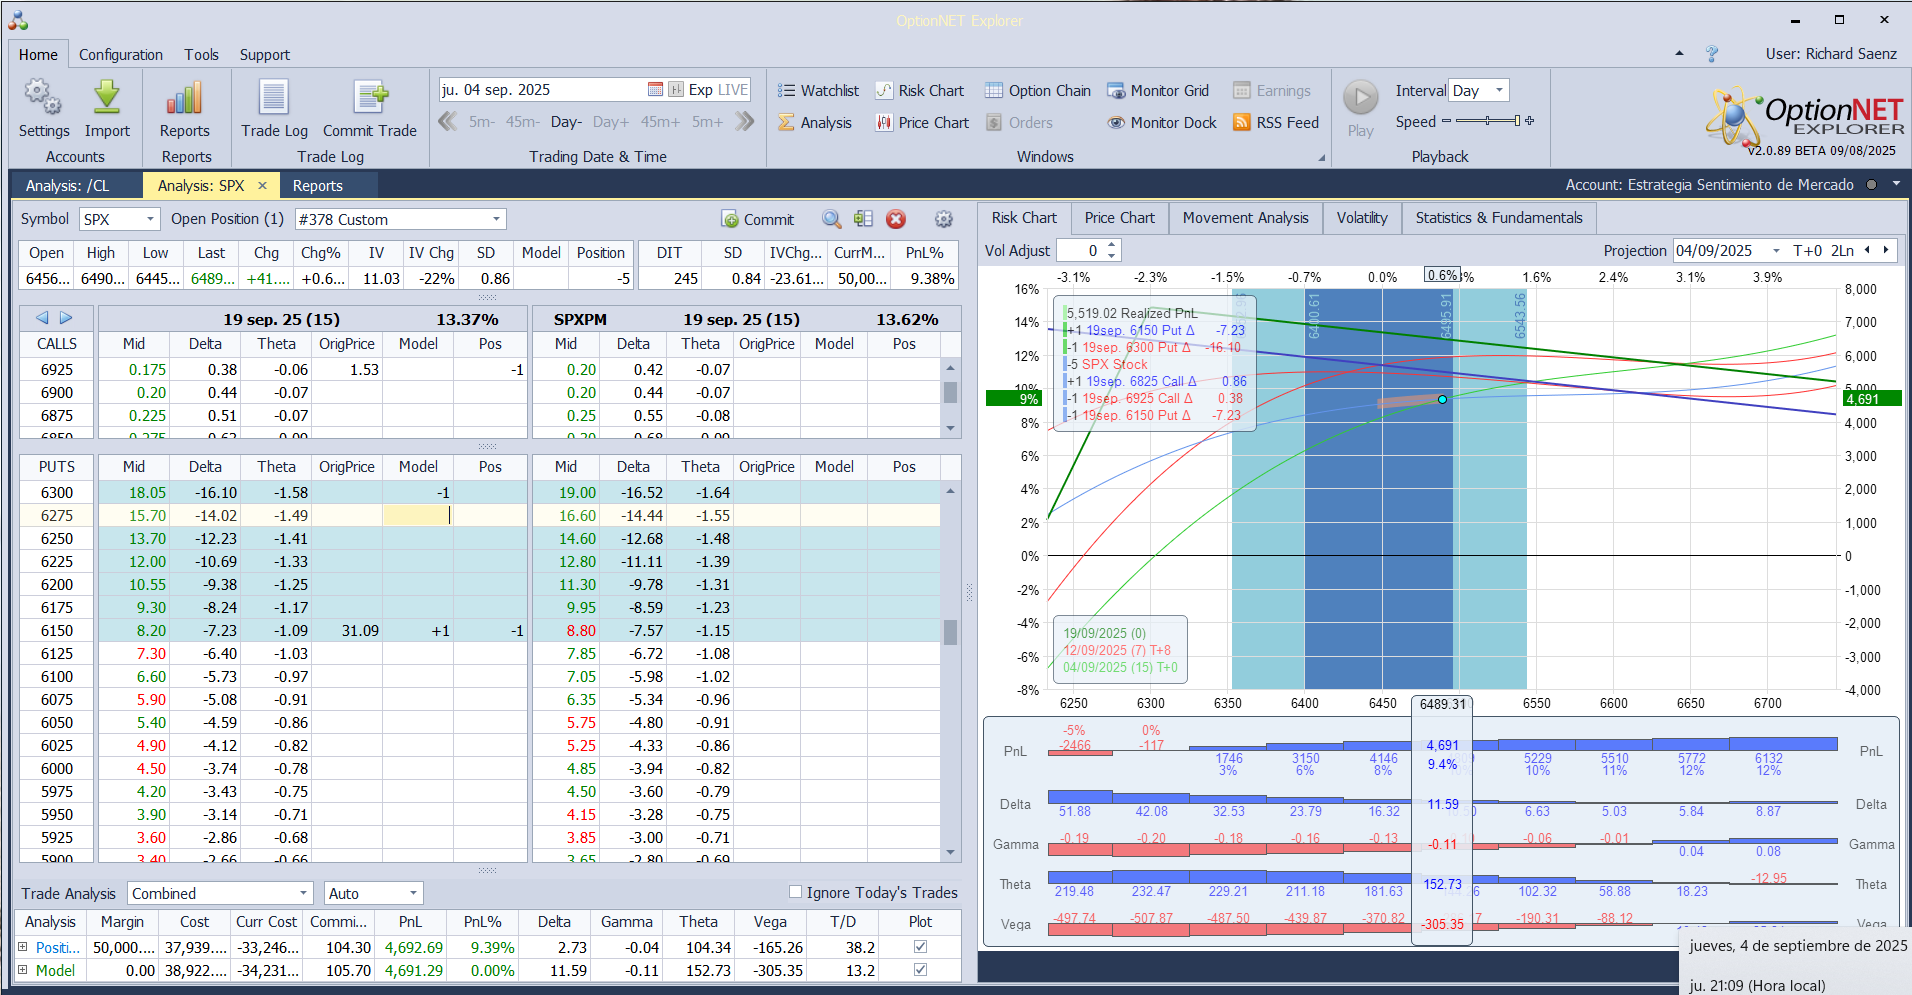Decrease playback speed with minus button

point(1446,121)
